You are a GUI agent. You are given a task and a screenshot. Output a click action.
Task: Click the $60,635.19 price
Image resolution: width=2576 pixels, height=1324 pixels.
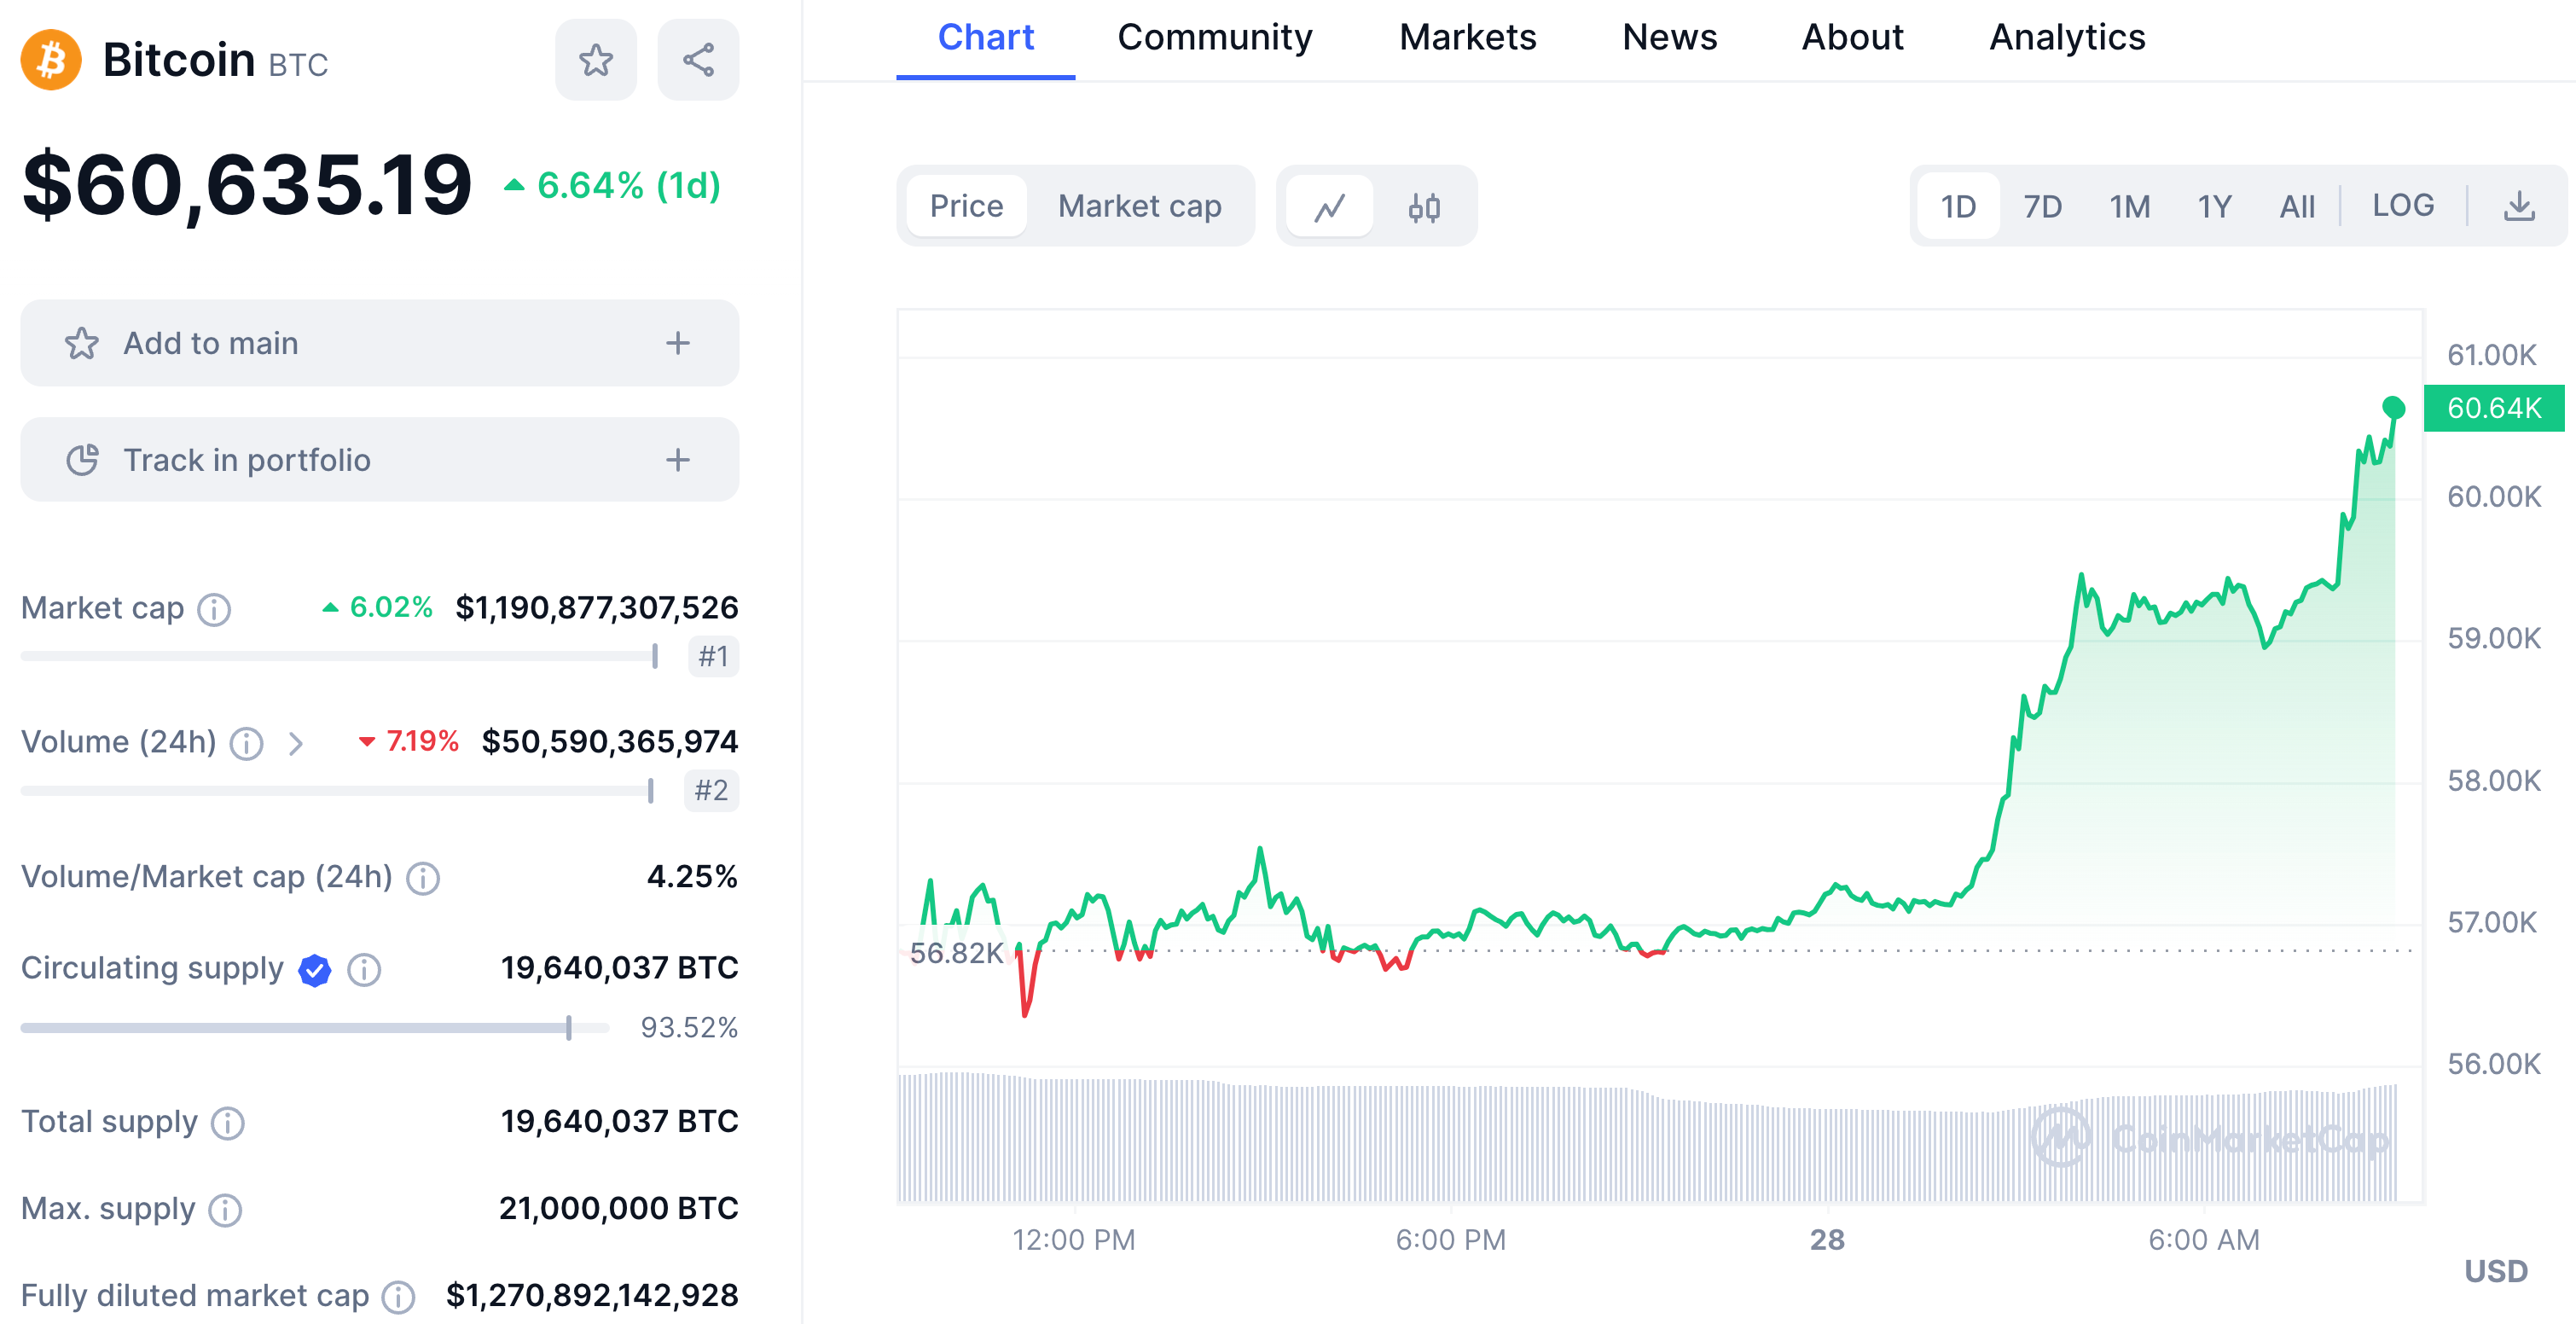pos(246,185)
